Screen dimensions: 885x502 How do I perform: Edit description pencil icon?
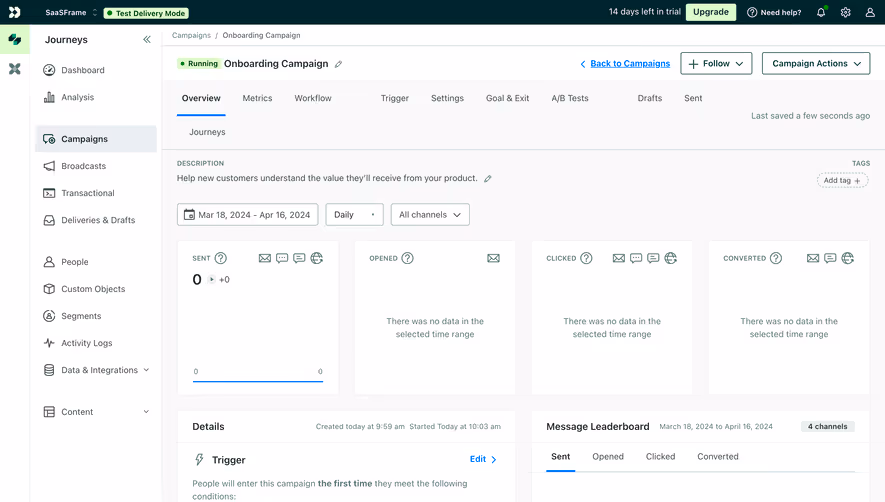click(488, 178)
